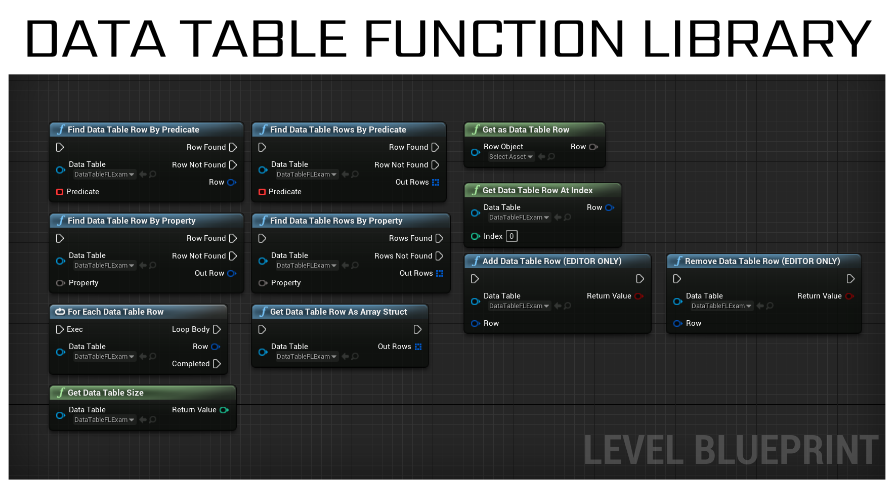Open Data Table dropdown on Find Data Table Row By Property

[103, 266]
